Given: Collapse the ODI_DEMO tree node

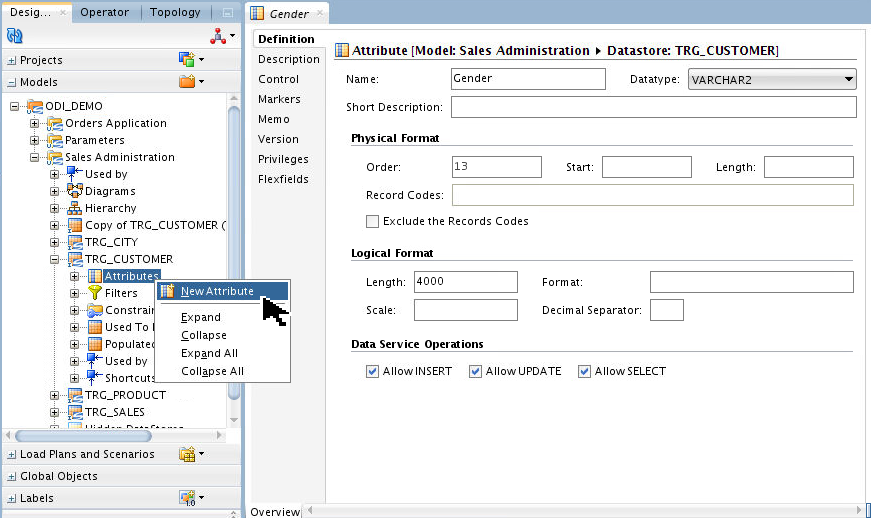Looking at the screenshot, I should tap(14, 106).
